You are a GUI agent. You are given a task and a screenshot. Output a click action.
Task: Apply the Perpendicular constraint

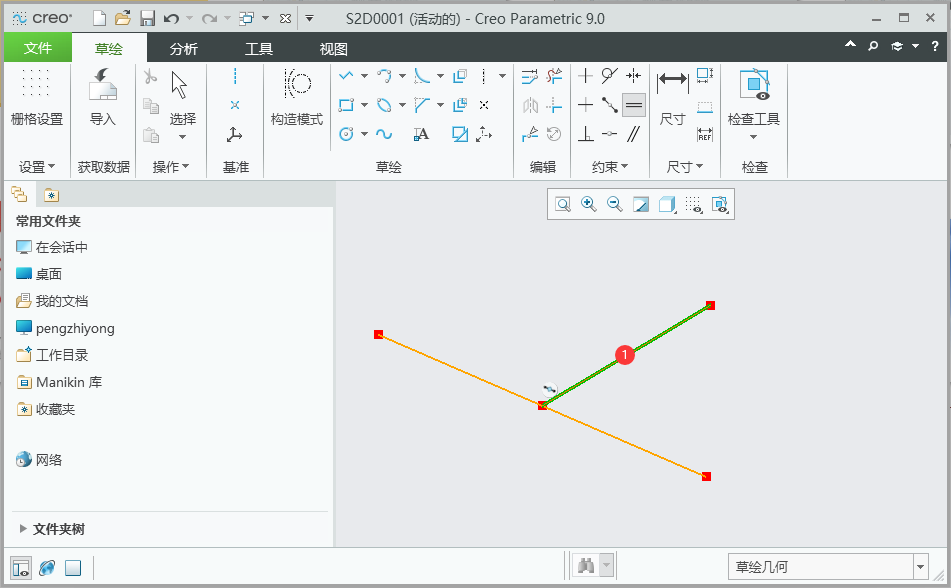585,134
